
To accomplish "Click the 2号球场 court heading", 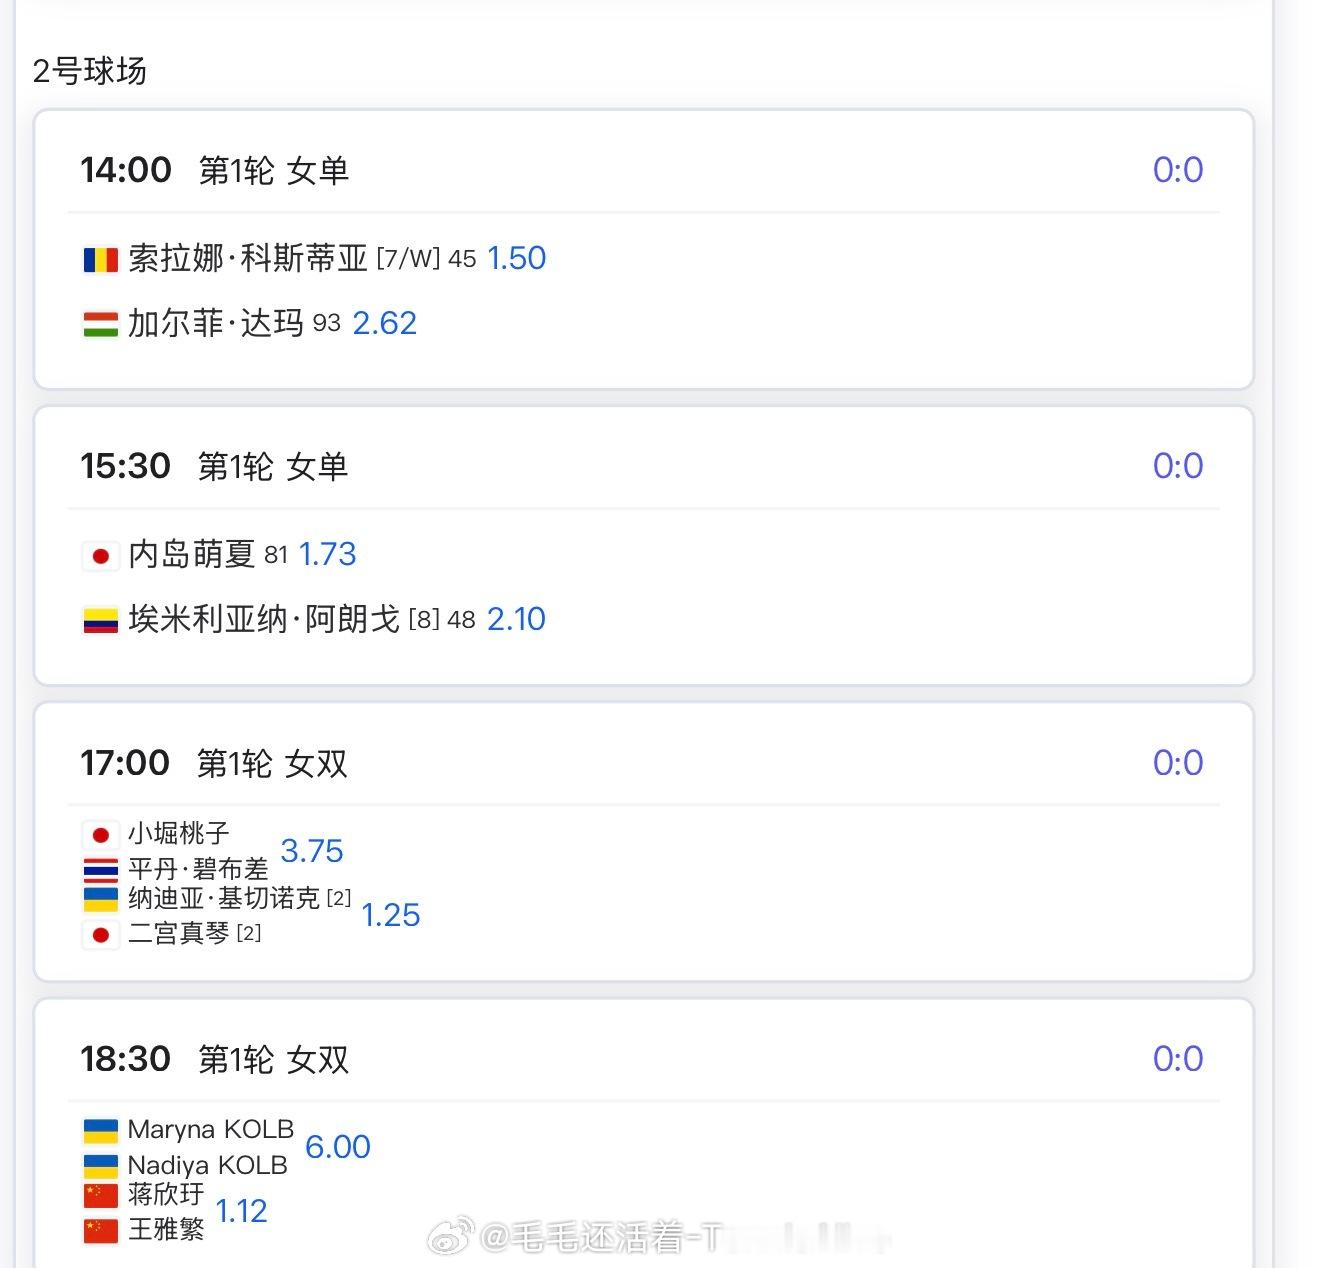I will coord(90,71).
